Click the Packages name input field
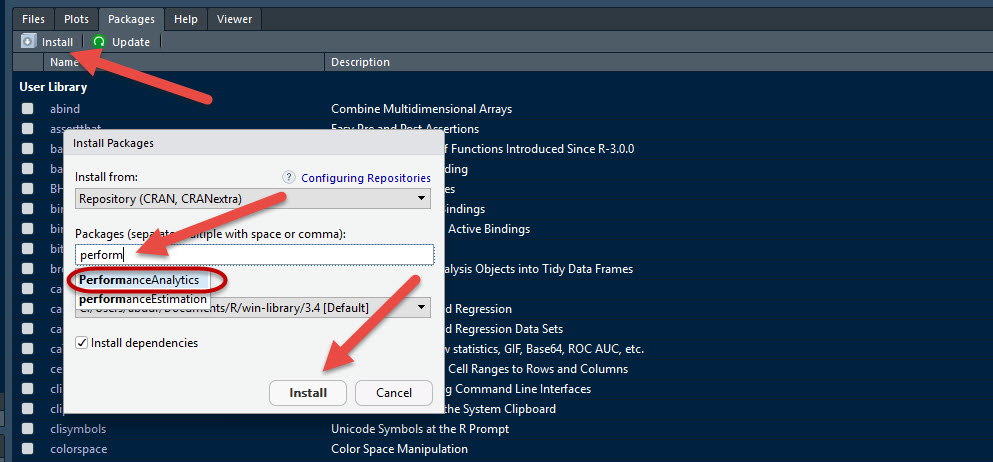 (x=253, y=255)
